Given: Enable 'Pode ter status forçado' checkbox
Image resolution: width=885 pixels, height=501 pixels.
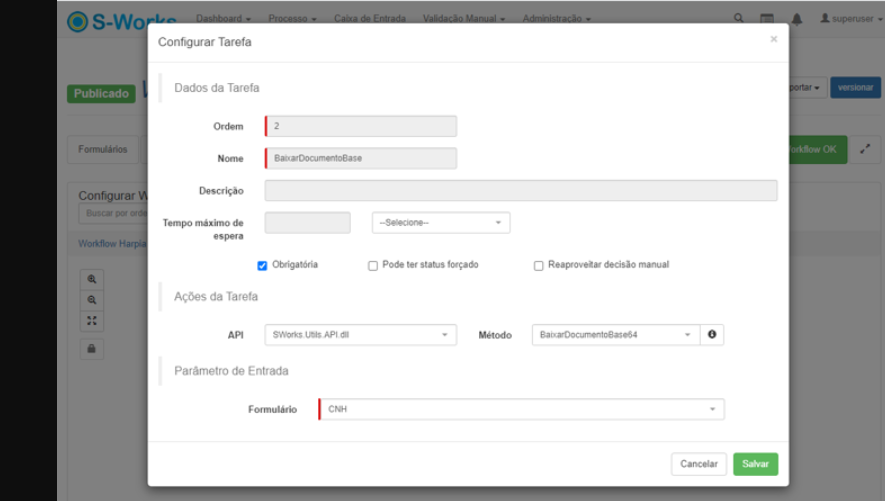Looking at the screenshot, I should click(373, 266).
